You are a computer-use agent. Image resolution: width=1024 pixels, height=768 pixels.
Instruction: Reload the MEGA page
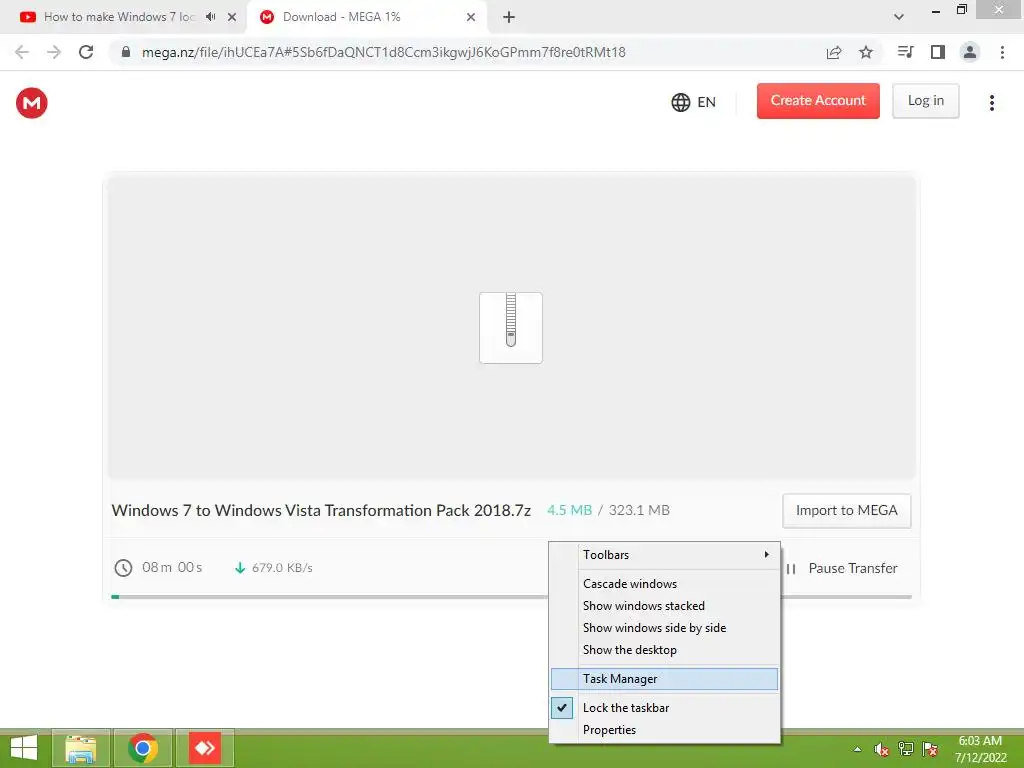coord(86,52)
